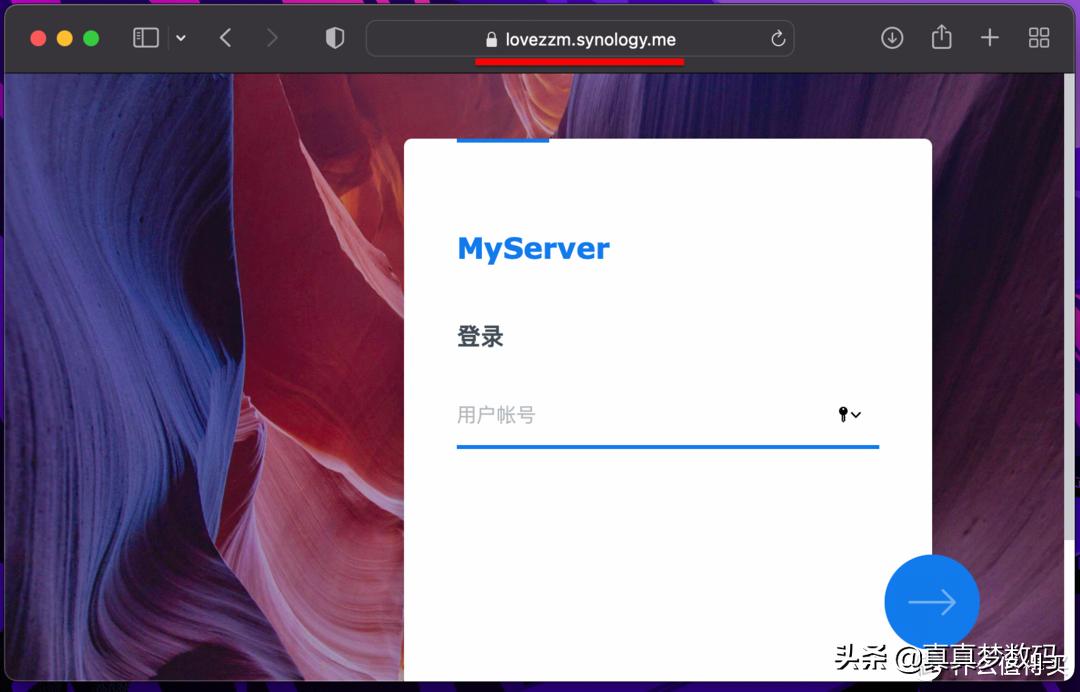
Task: Click the 用户帐号 username field
Action: tap(667, 415)
